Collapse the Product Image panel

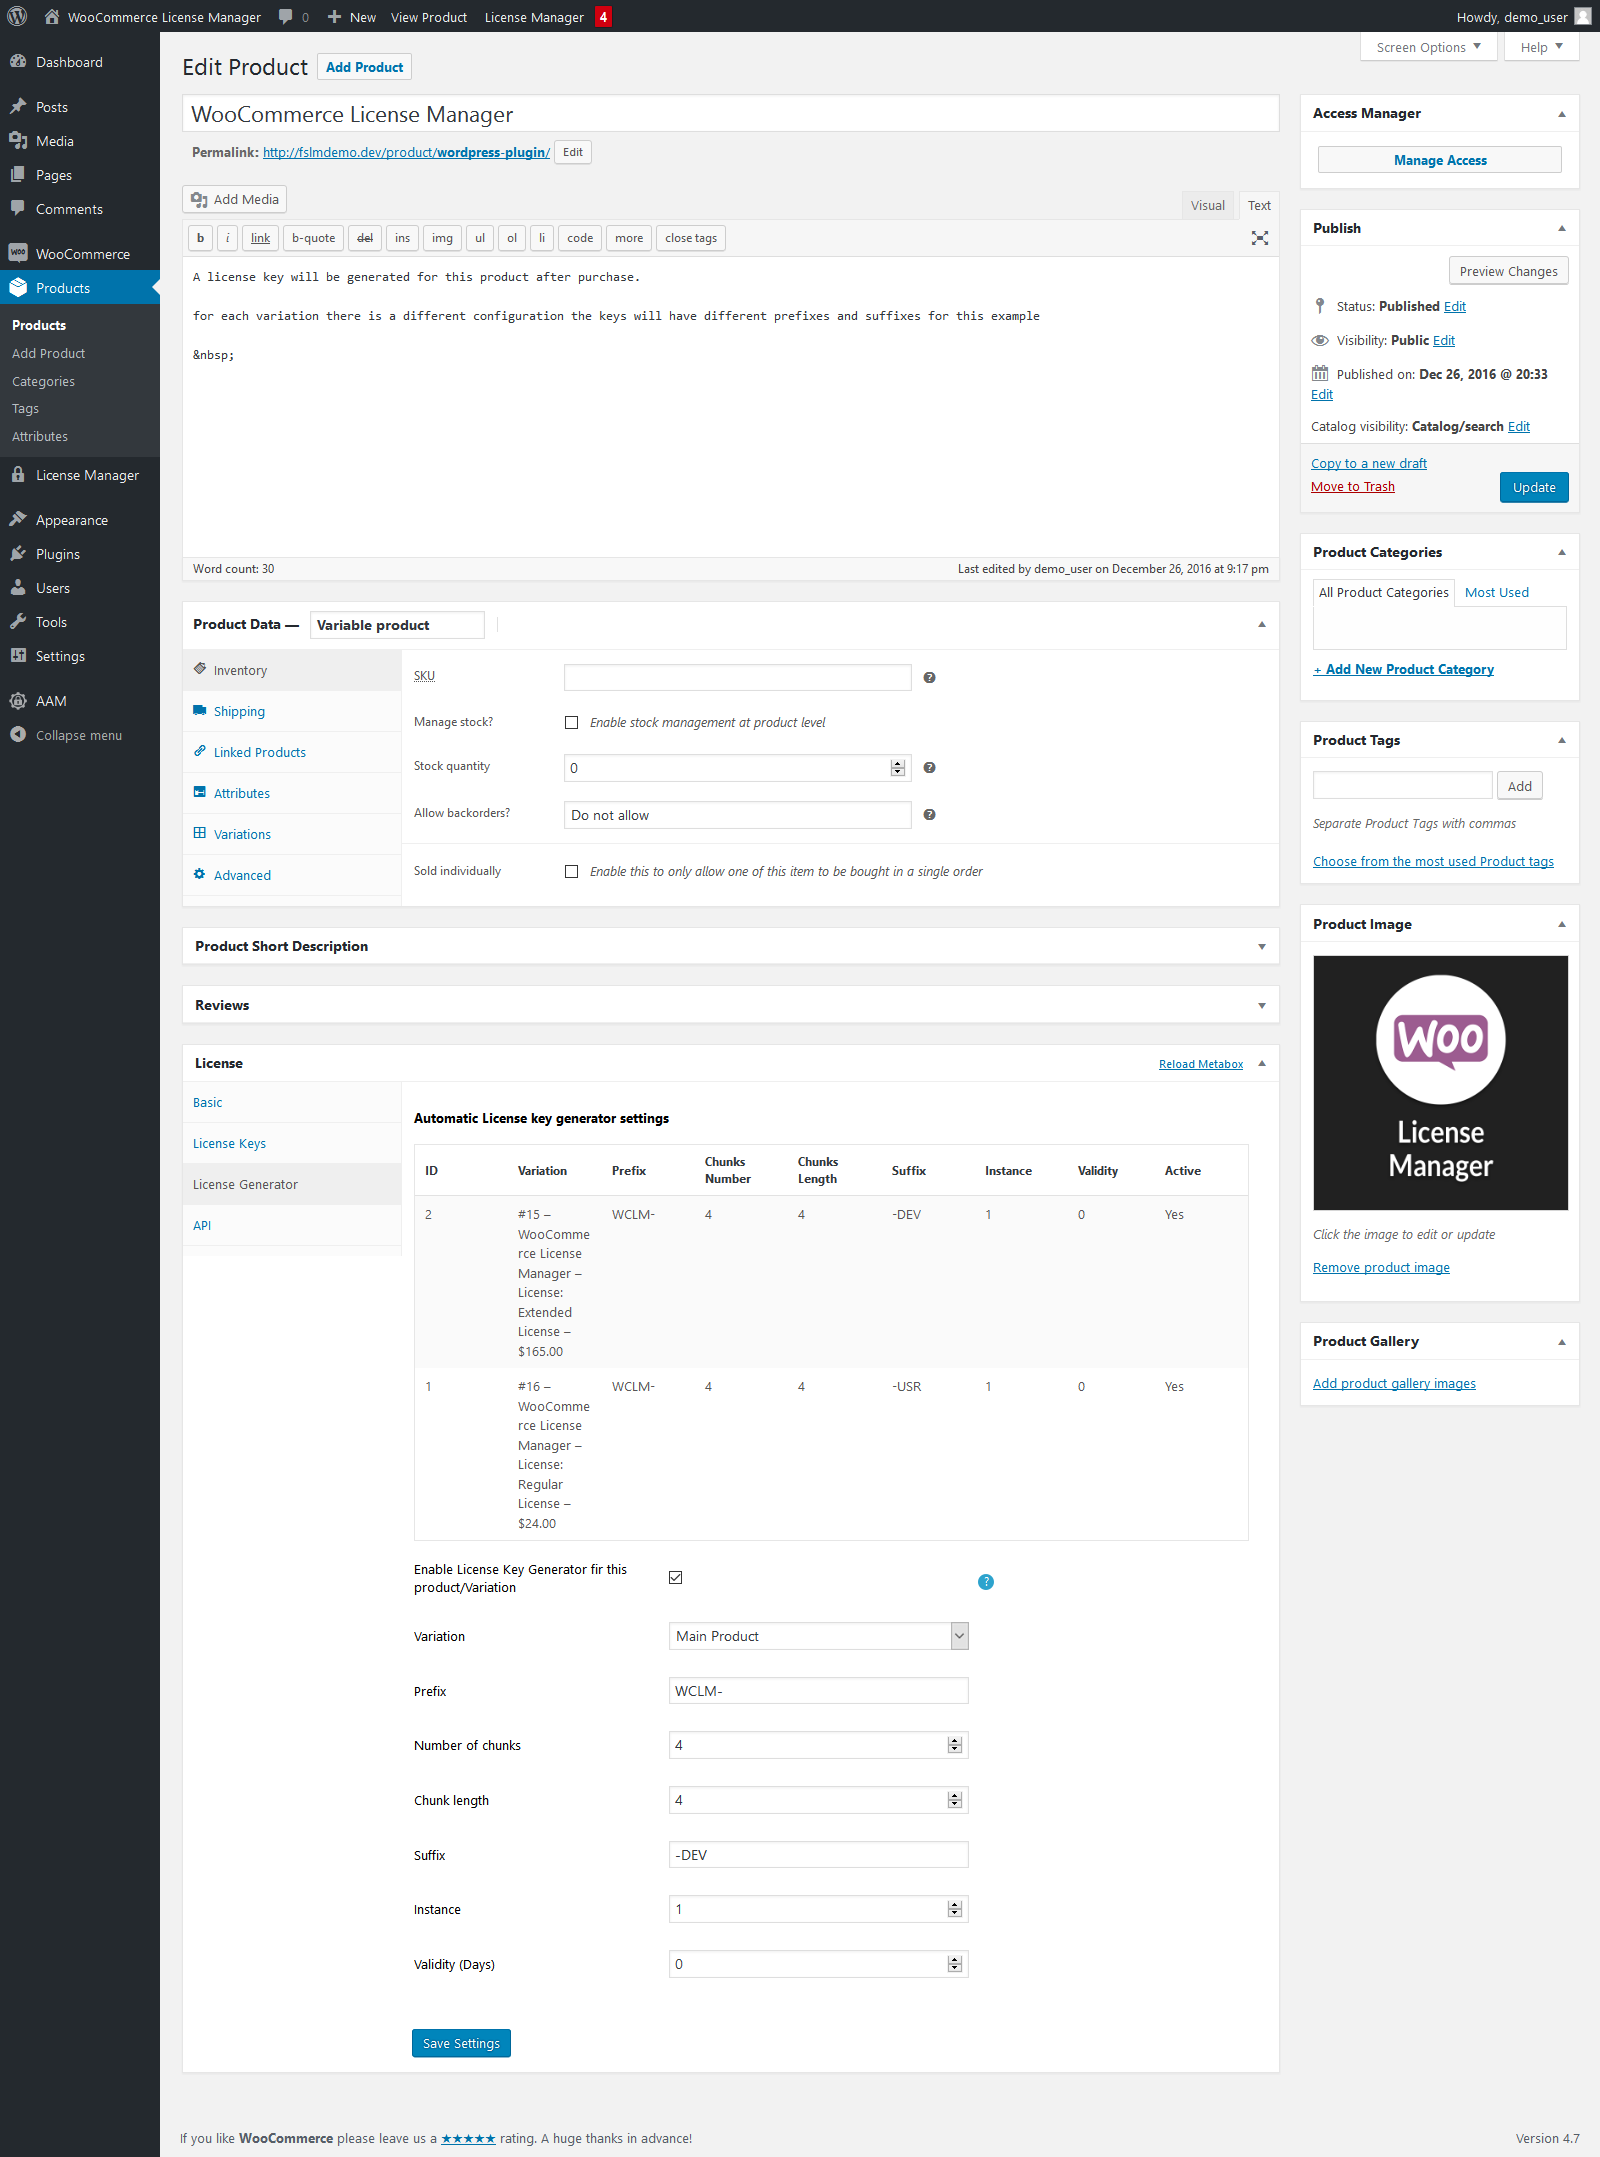coord(1562,925)
